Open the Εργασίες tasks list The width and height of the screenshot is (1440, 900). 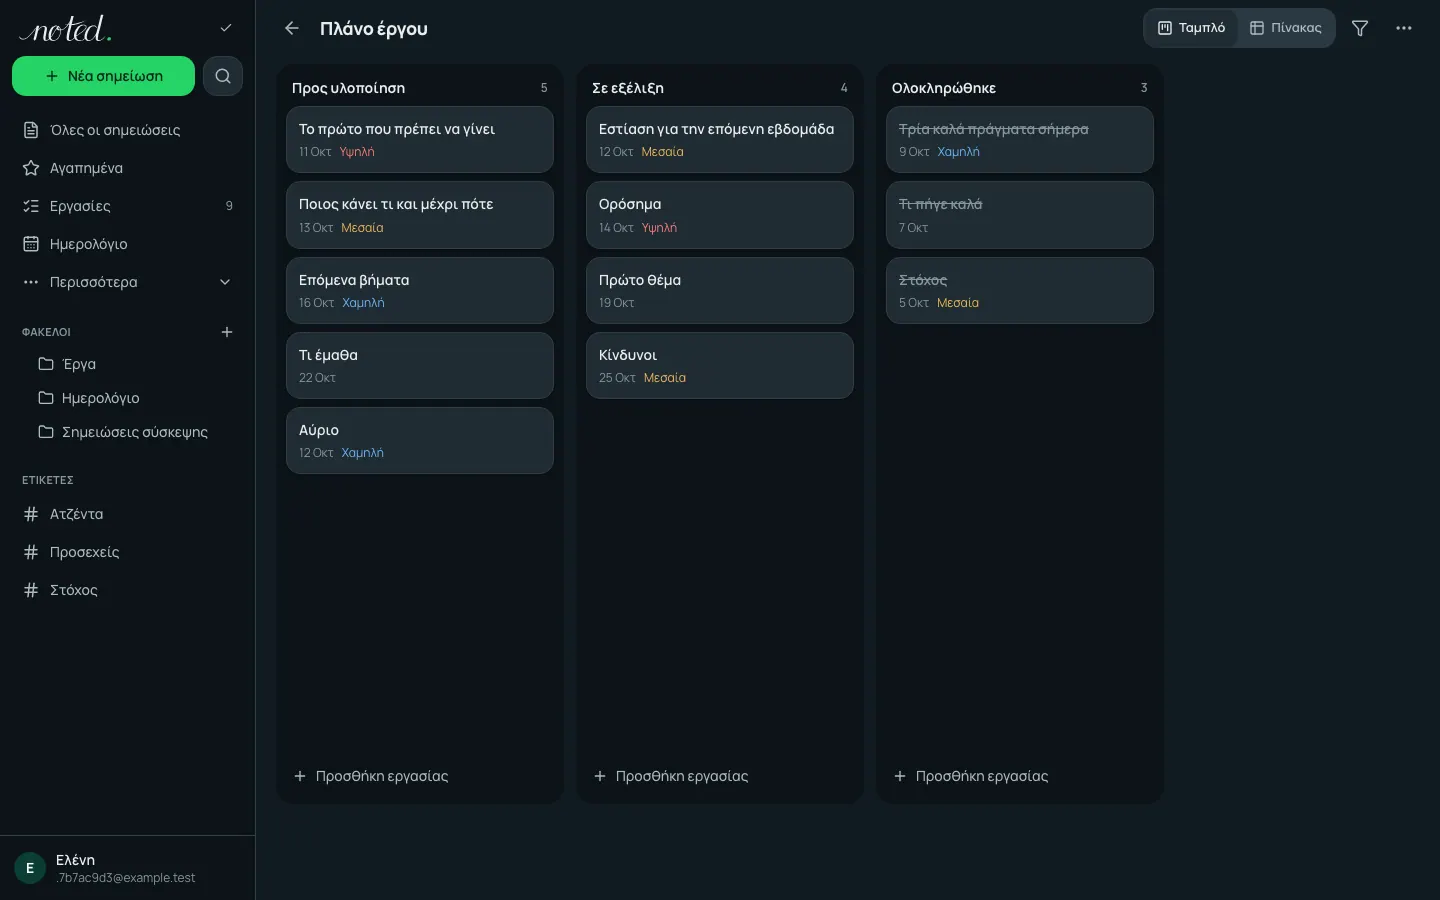[x=128, y=206]
